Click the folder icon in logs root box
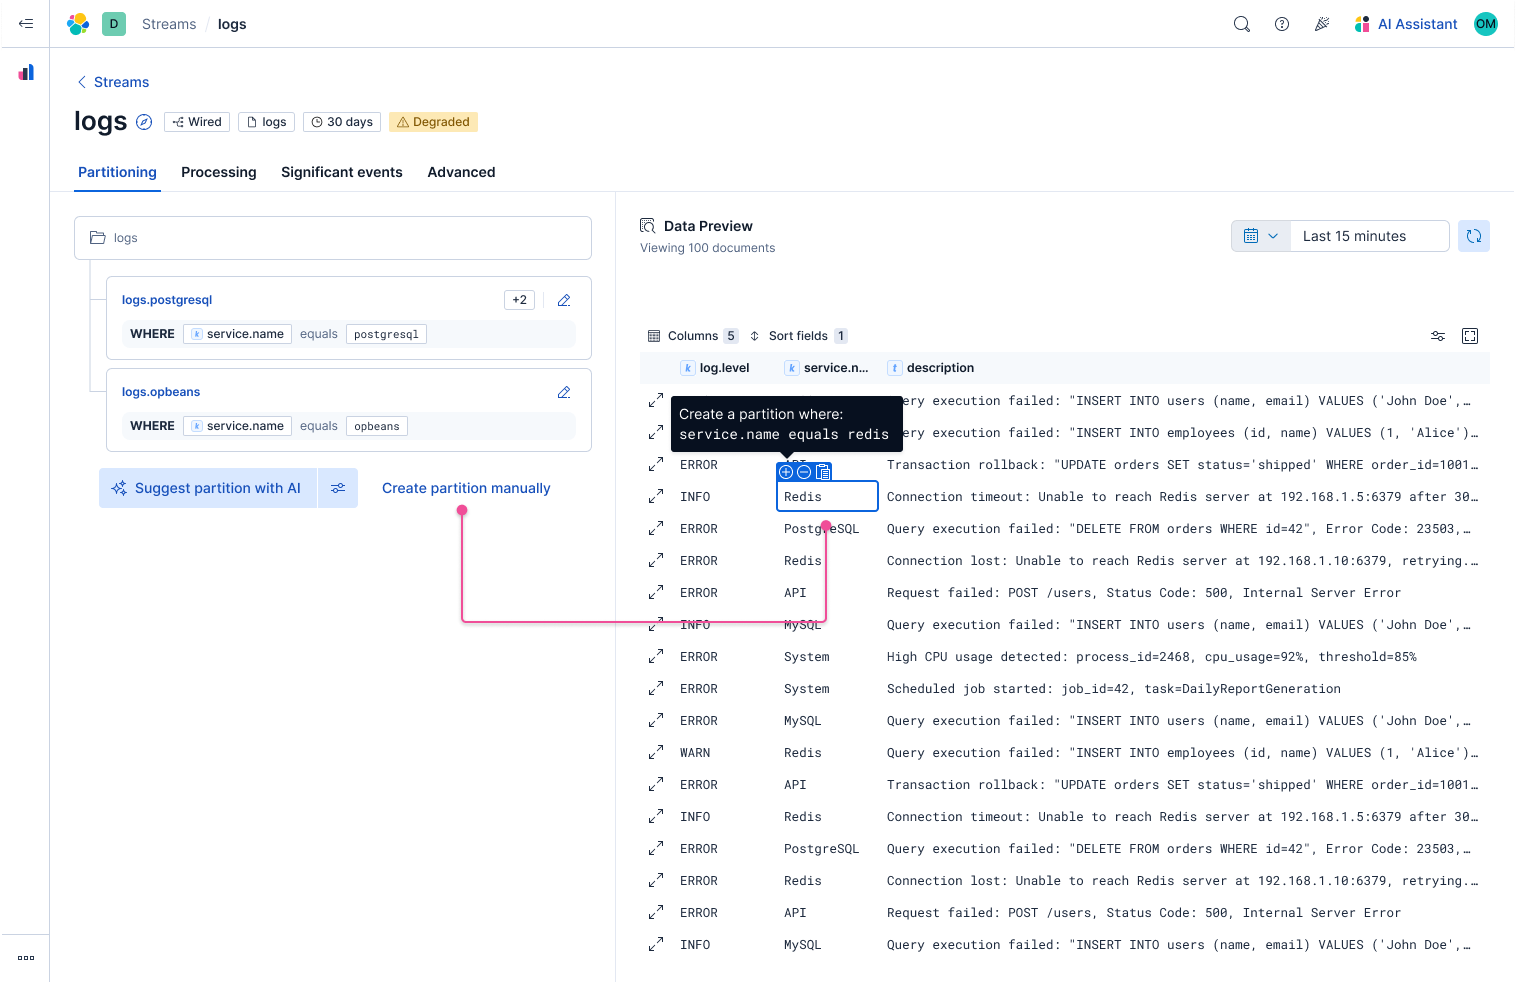 click(x=98, y=238)
